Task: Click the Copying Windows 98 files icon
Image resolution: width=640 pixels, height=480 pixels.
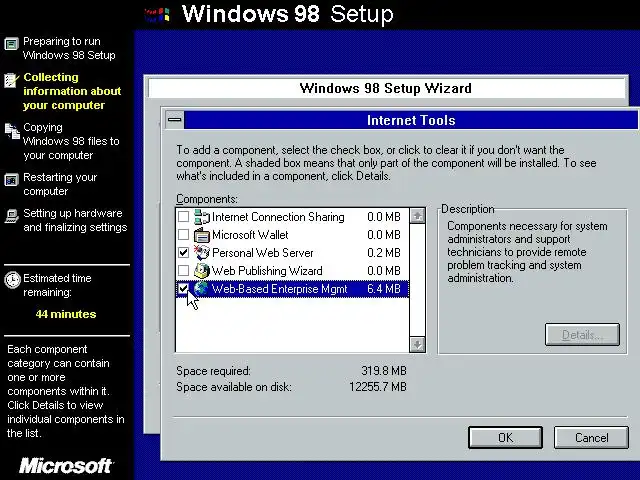Action: [12, 131]
